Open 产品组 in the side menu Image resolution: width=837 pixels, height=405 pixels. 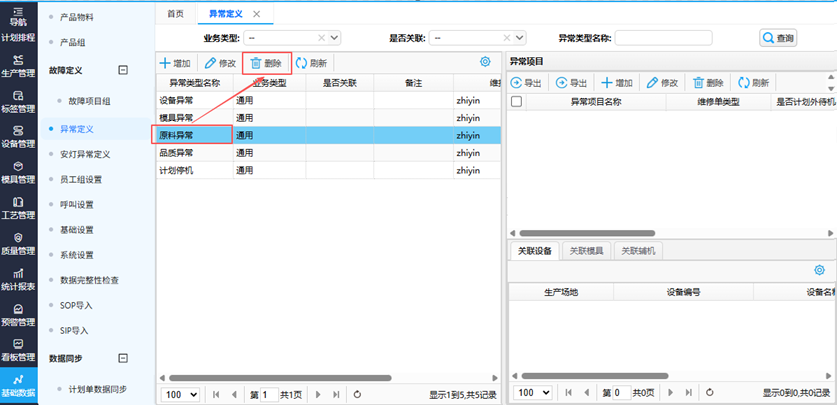[73, 42]
